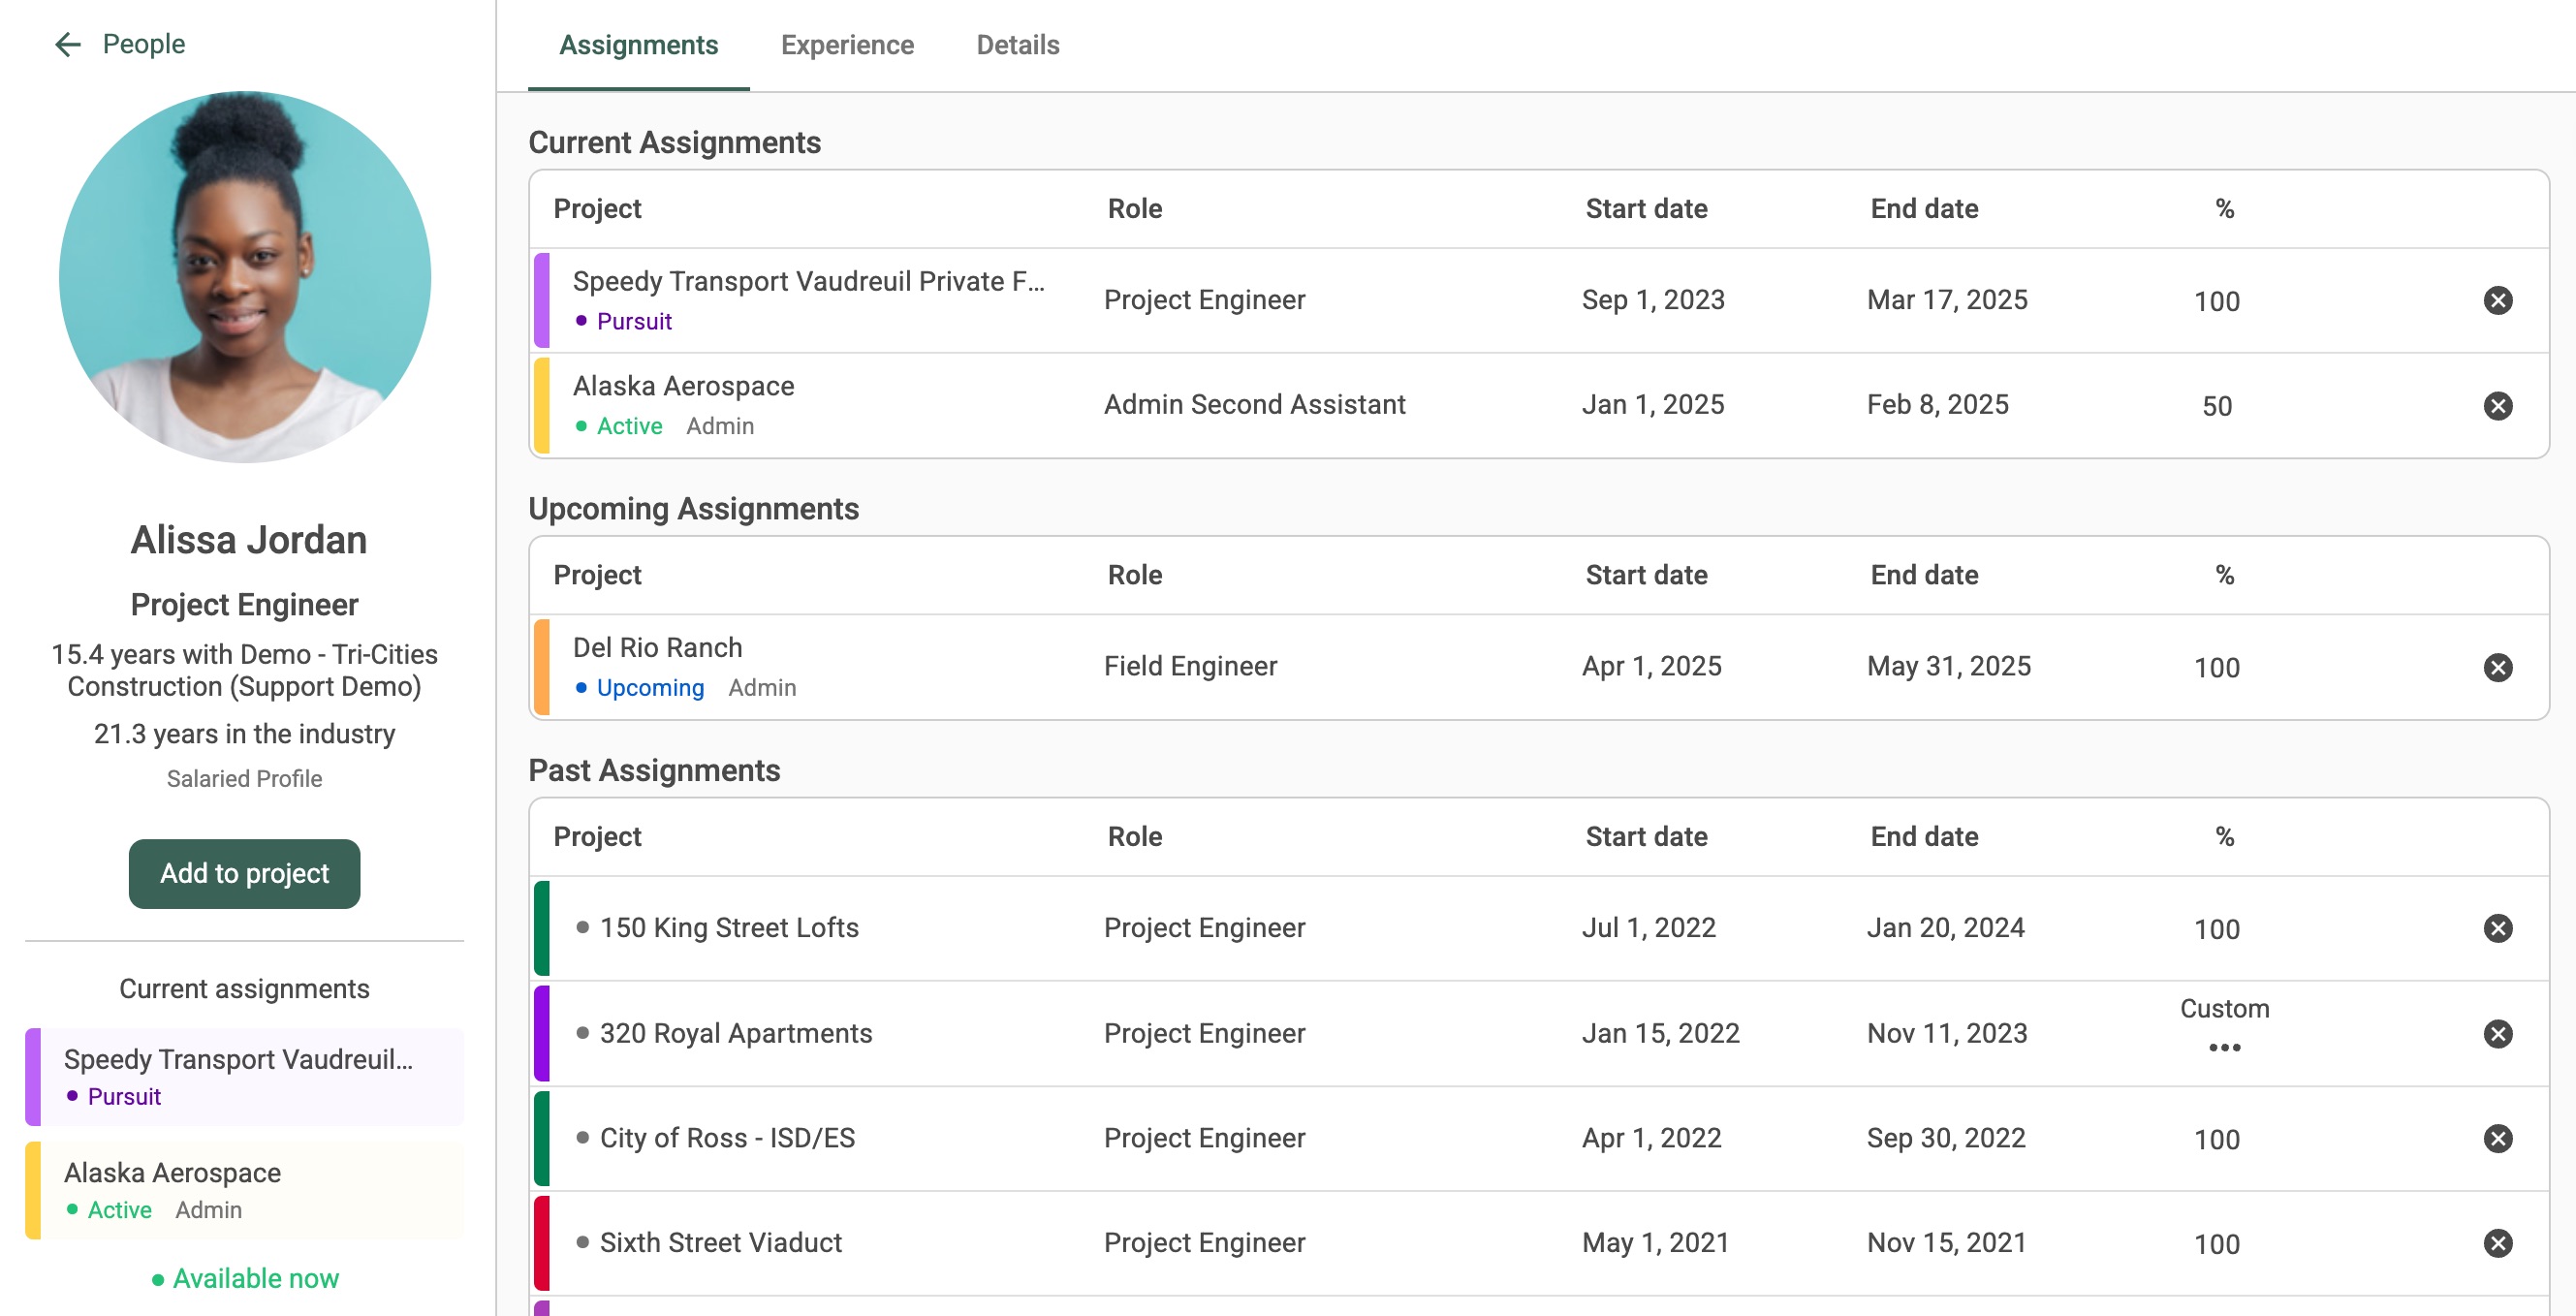This screenshot has height=1316, width=2576.
Task: Remove the Speedy Transport Vaudreuil assignment
Action: coord(2497,300)
